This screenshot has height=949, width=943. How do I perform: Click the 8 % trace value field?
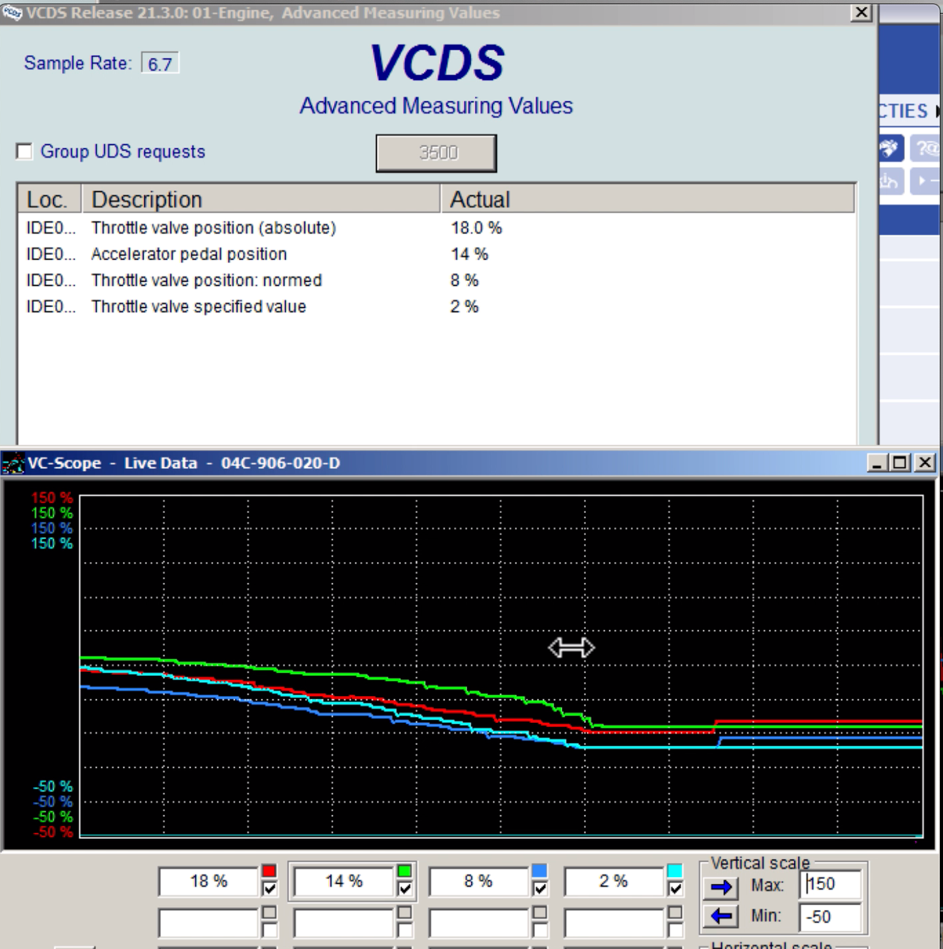click(x=479, y=881)
